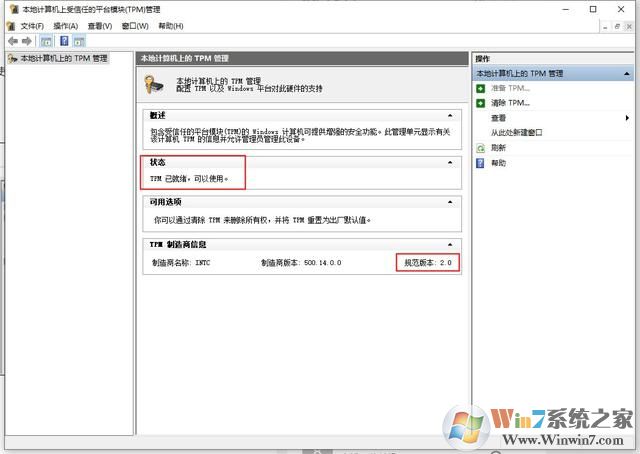
Task: Open the 窗口(W) menu
Action: (x=135, y=26)
